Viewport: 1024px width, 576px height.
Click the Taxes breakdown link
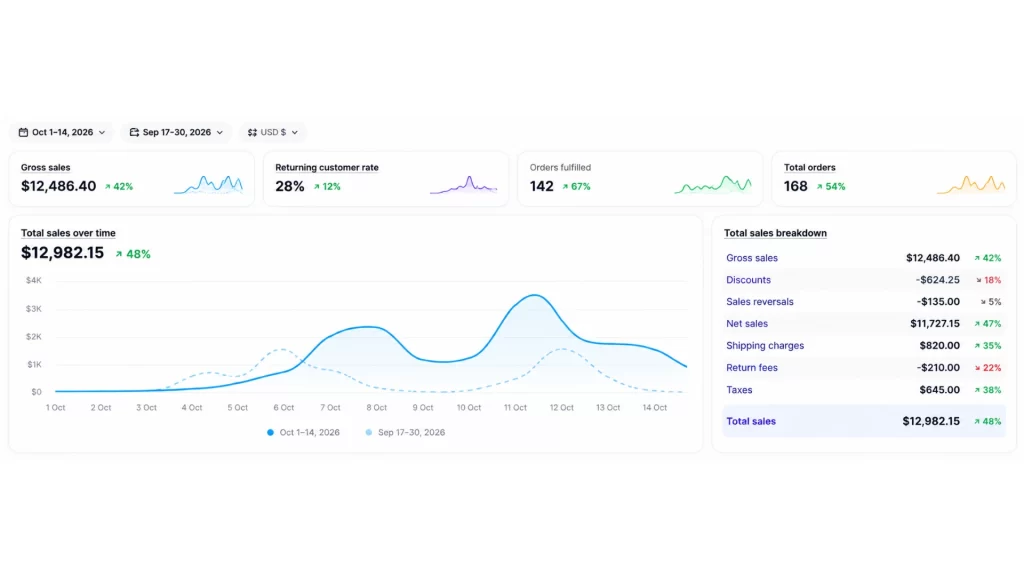pyautogui.click(x=739, y=390)
